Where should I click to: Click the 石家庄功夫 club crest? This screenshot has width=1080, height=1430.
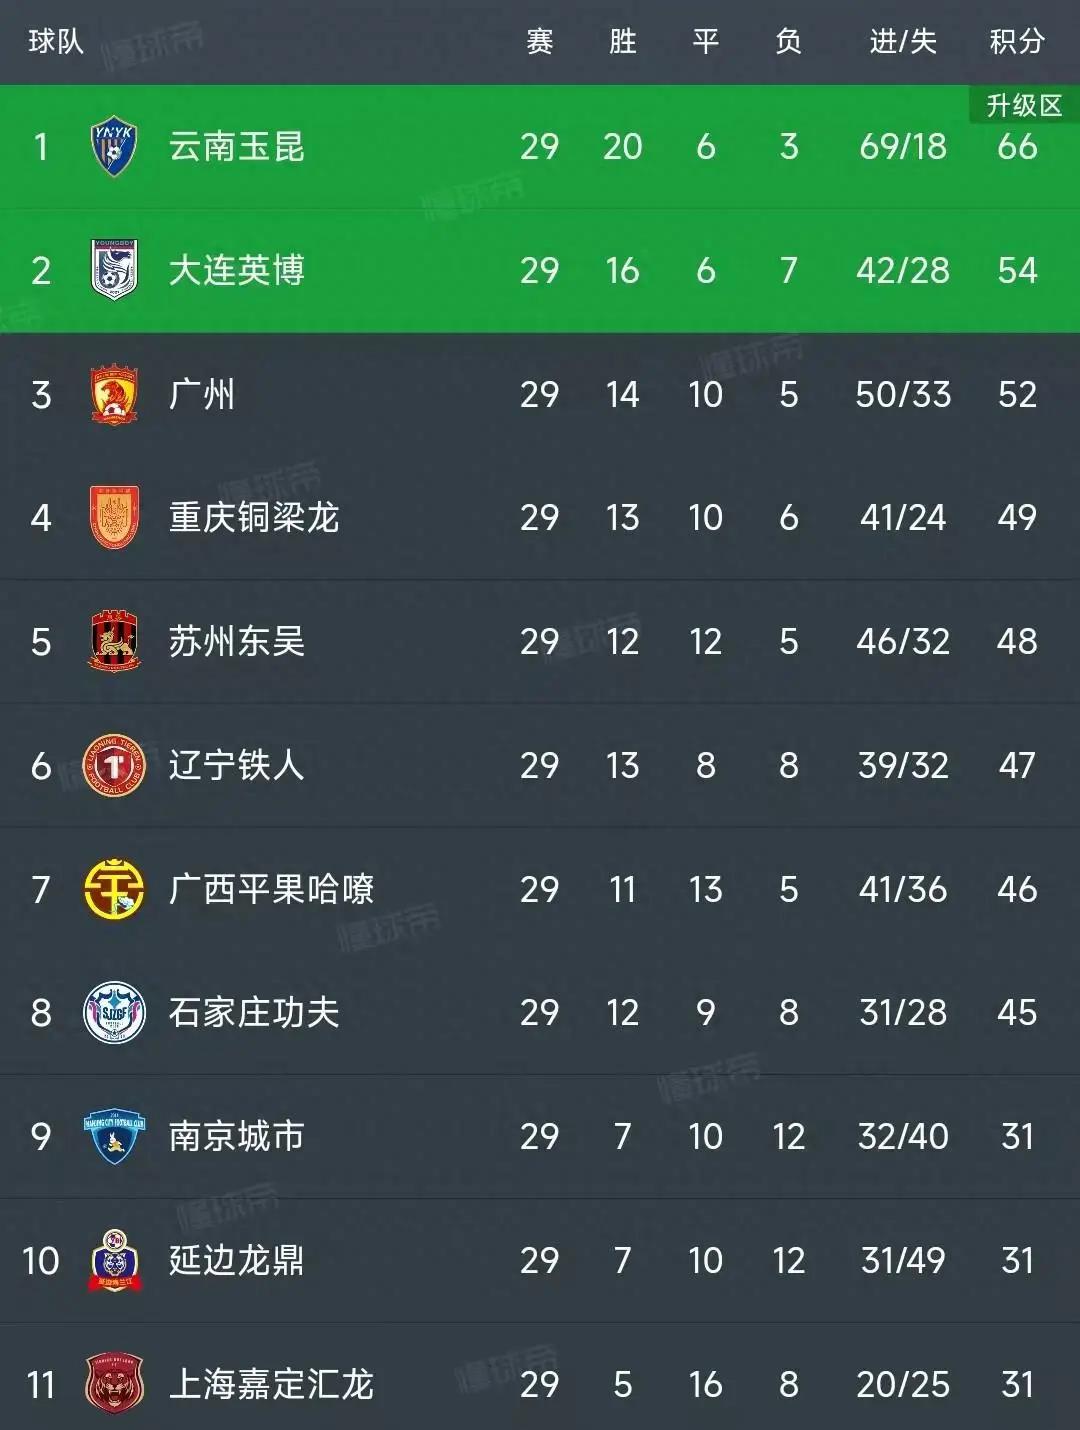coord(113,1012)
